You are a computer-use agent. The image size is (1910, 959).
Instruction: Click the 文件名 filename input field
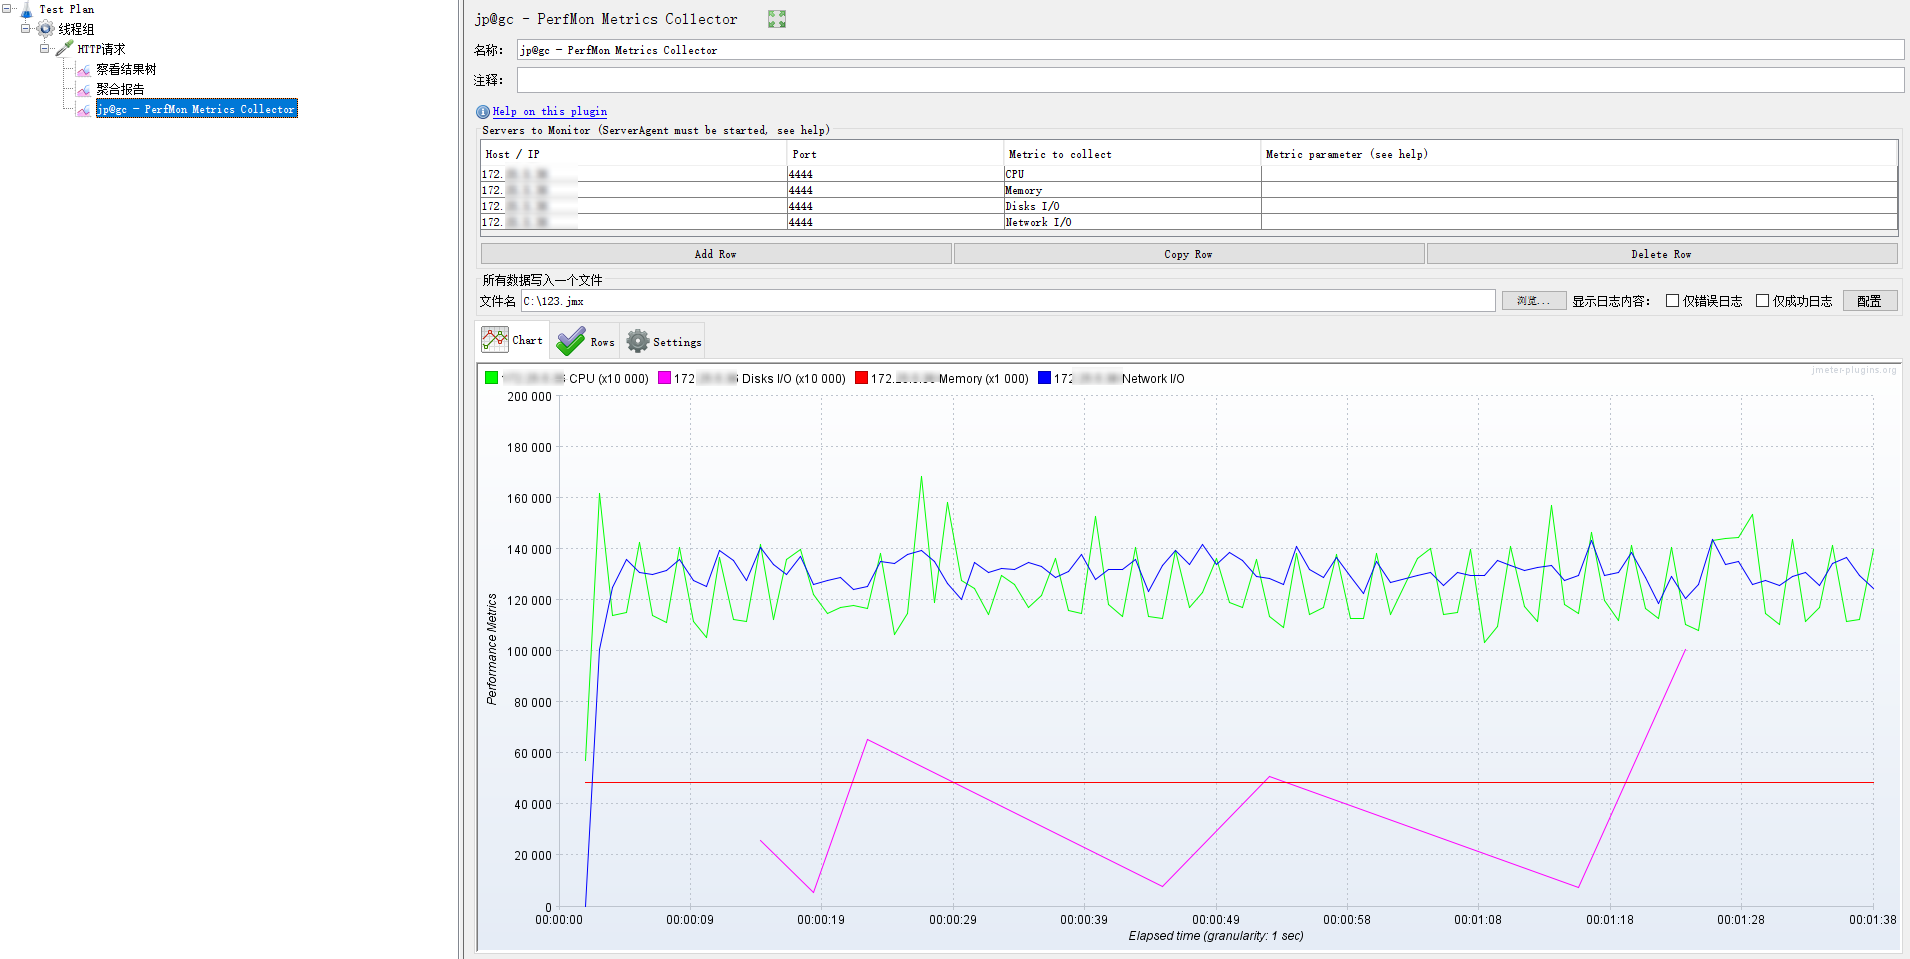coord(1008,301)
